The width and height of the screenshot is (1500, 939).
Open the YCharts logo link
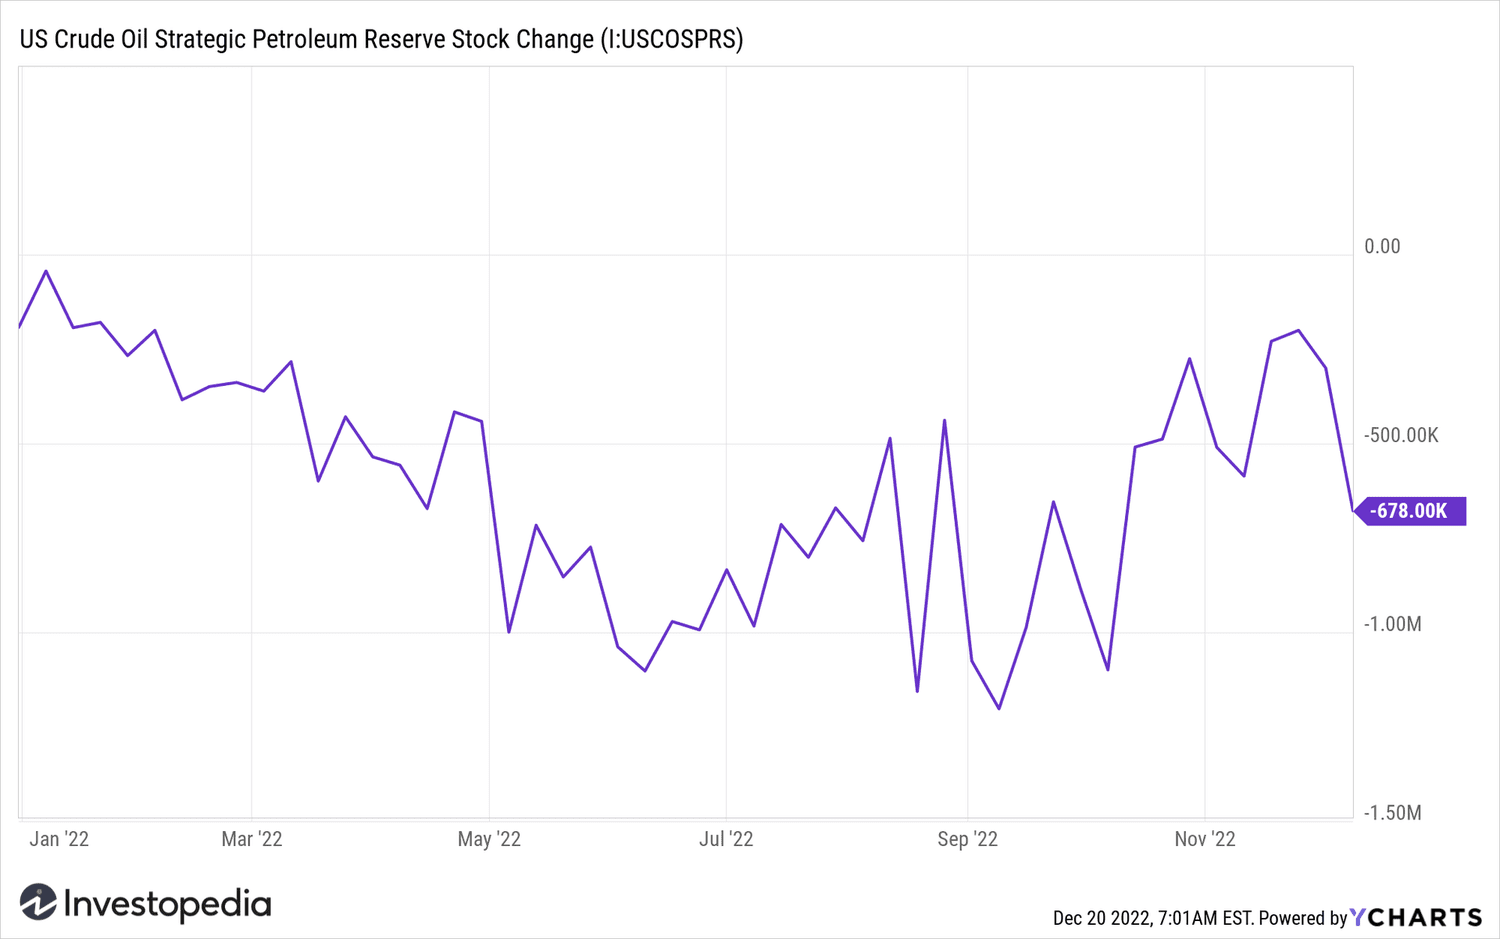(1415, 917)
